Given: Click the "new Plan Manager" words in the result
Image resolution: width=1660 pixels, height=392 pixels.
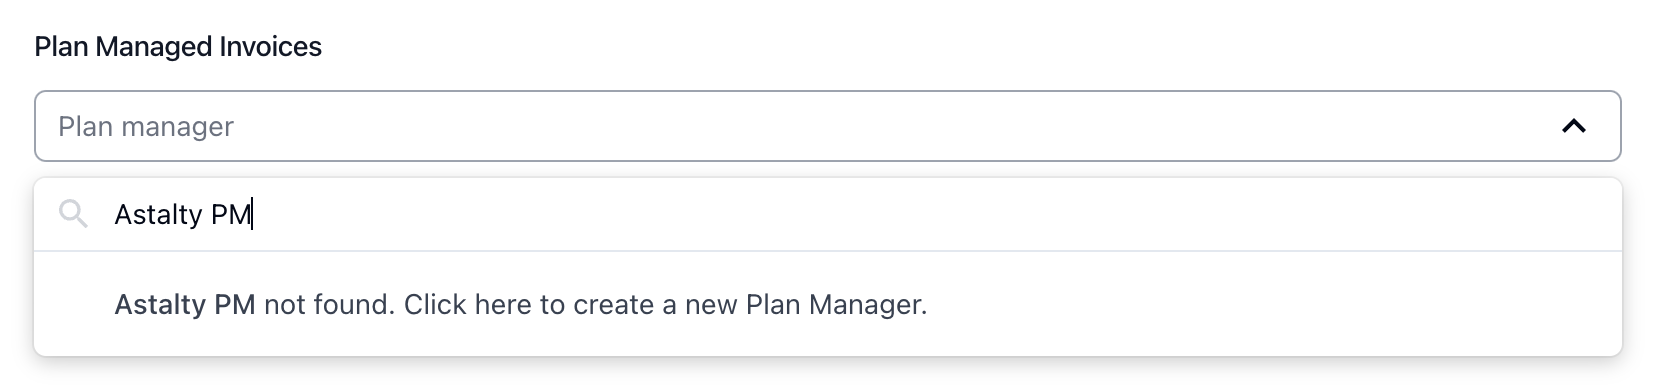Looking at the screenshot, I should pos(806,304).
